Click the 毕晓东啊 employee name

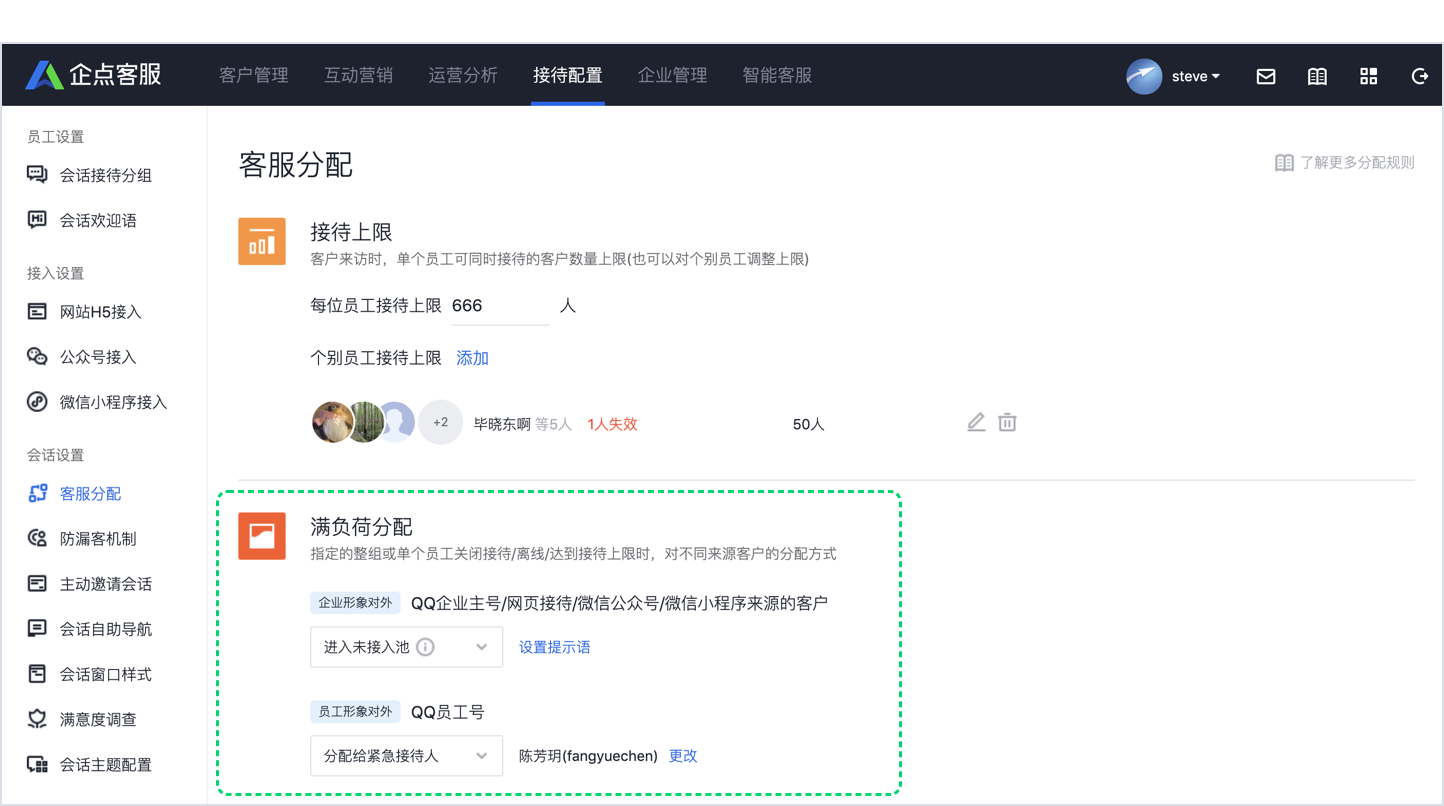pyautogui.click(x=502, y=424)
